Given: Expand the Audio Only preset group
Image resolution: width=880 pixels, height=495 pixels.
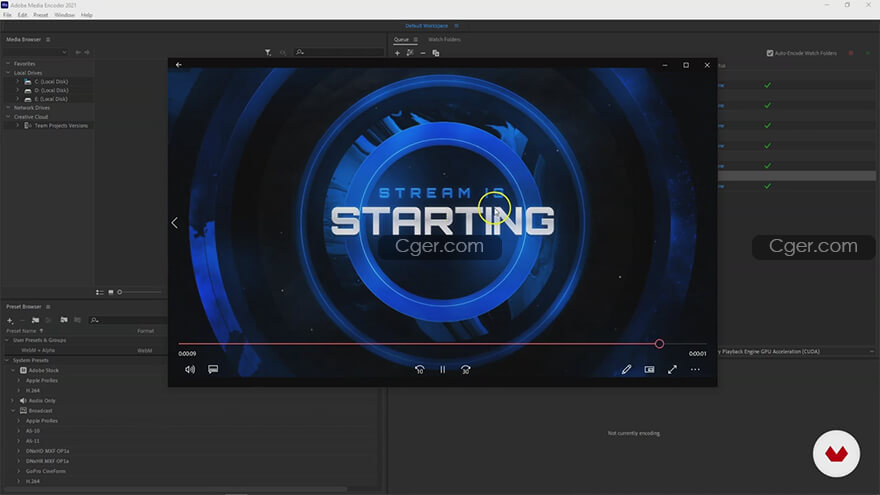Looking at the screenshot, I should pos(13,400).
